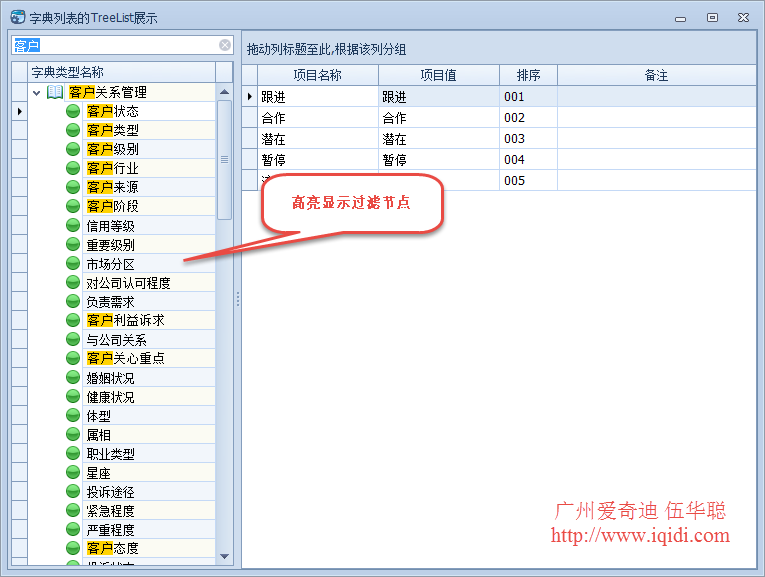Viewport: 765px width, 577px height.
Task: Maximize the TreeList window
Action: (x=712, y=18)
